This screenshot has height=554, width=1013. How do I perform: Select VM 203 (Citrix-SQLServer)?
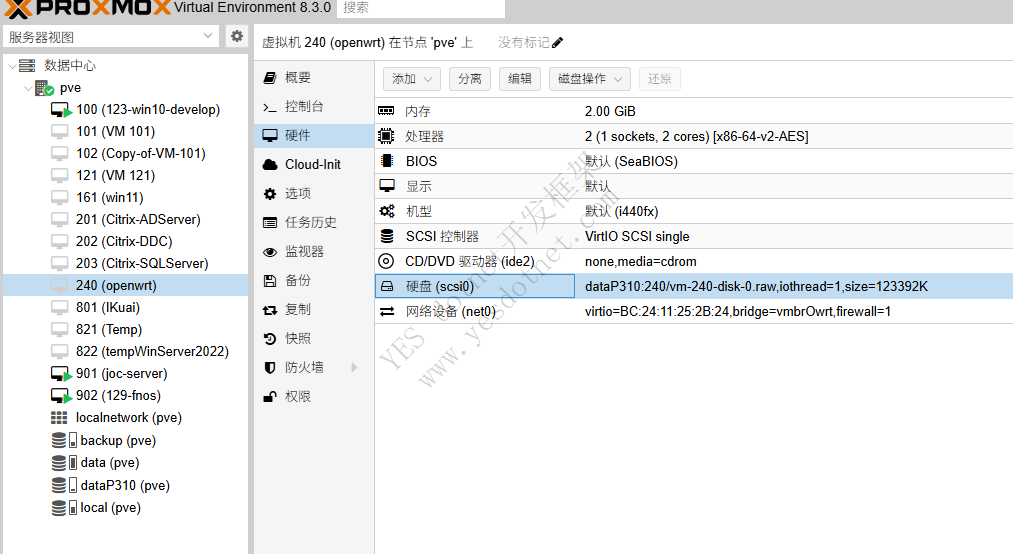(142, 263)
